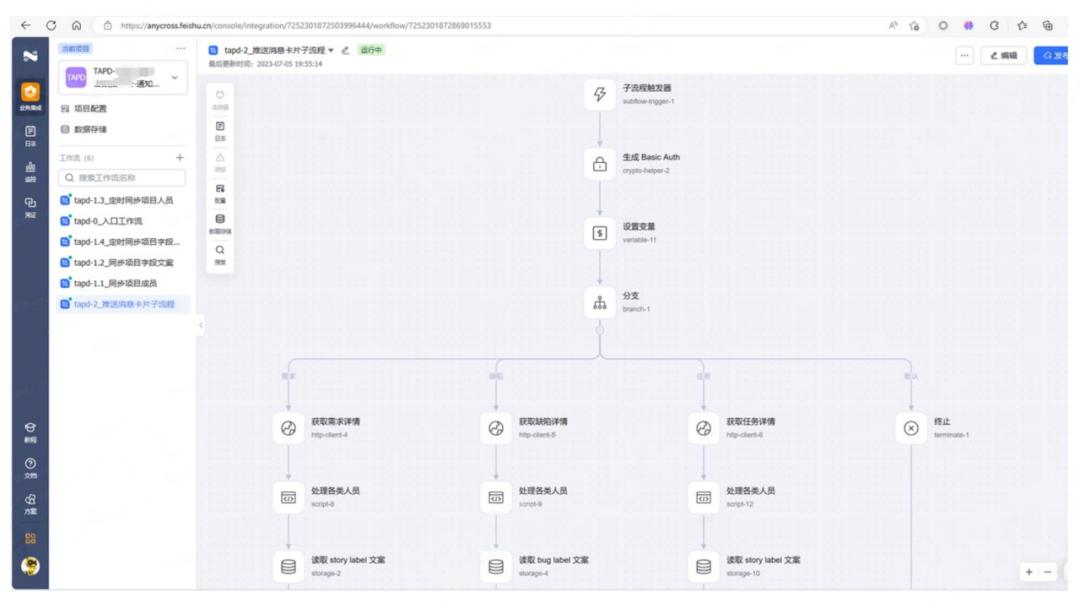Collapse the left workflow list panel
Image resolution: width=1080 pixels, height=608 pixels.
click(199, 325)
